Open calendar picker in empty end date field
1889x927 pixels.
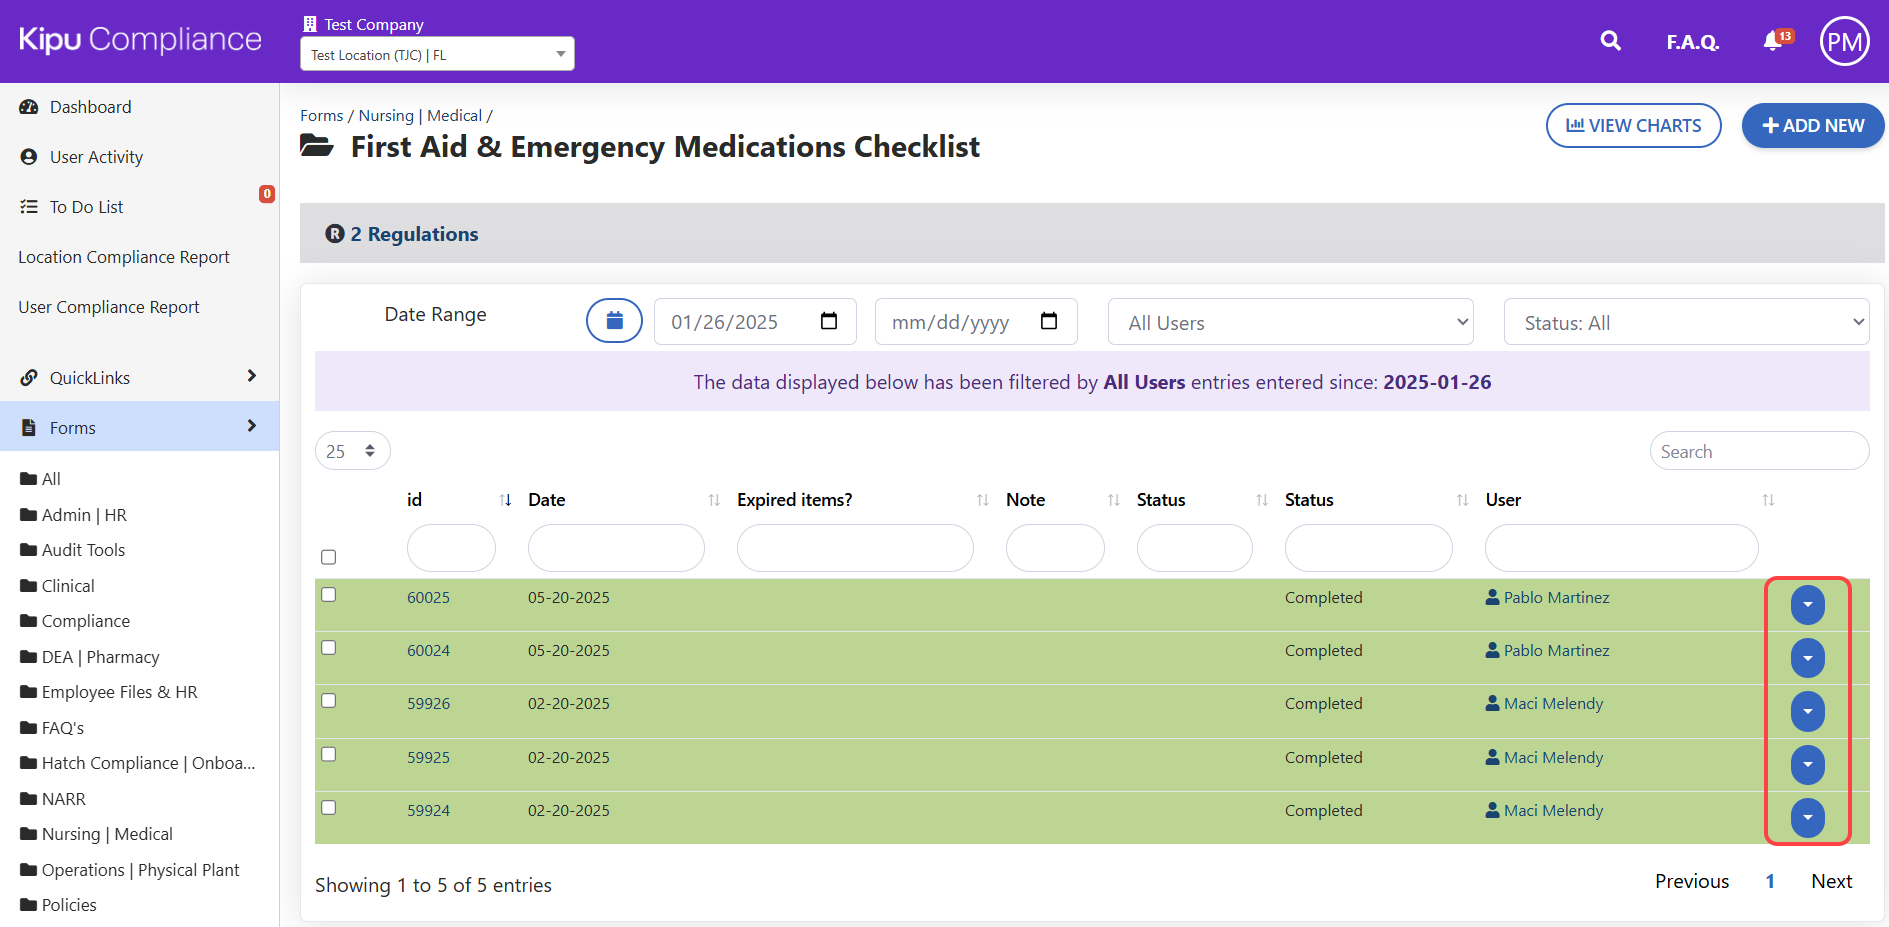1048,321
